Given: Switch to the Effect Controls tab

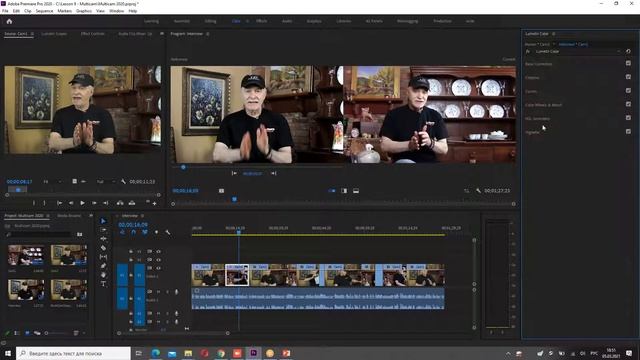Looking at the screenshot, I should pos(93,34).
